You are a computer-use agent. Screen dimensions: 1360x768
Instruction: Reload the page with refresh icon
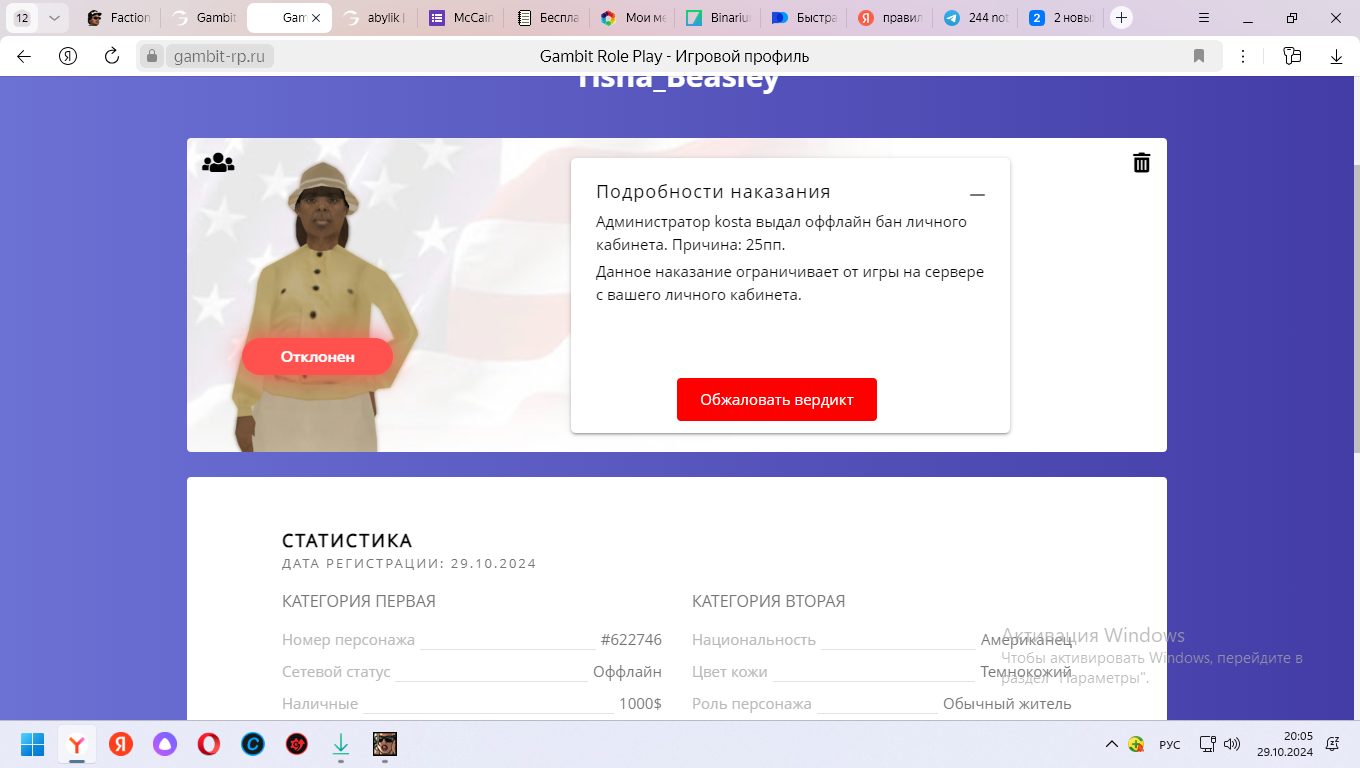112,57
